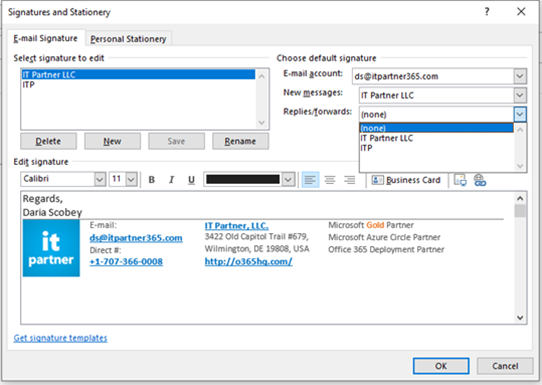This screenshot has height=385, width=542.
Task: Click the Delete signature button
Action: [x=48, y=141]
